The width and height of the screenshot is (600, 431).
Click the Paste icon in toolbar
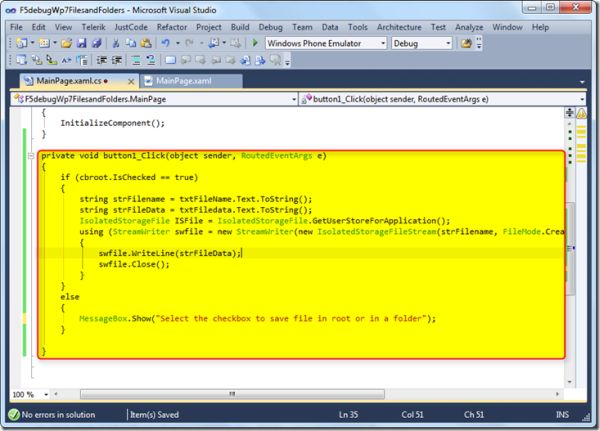[x=146, y=44]
